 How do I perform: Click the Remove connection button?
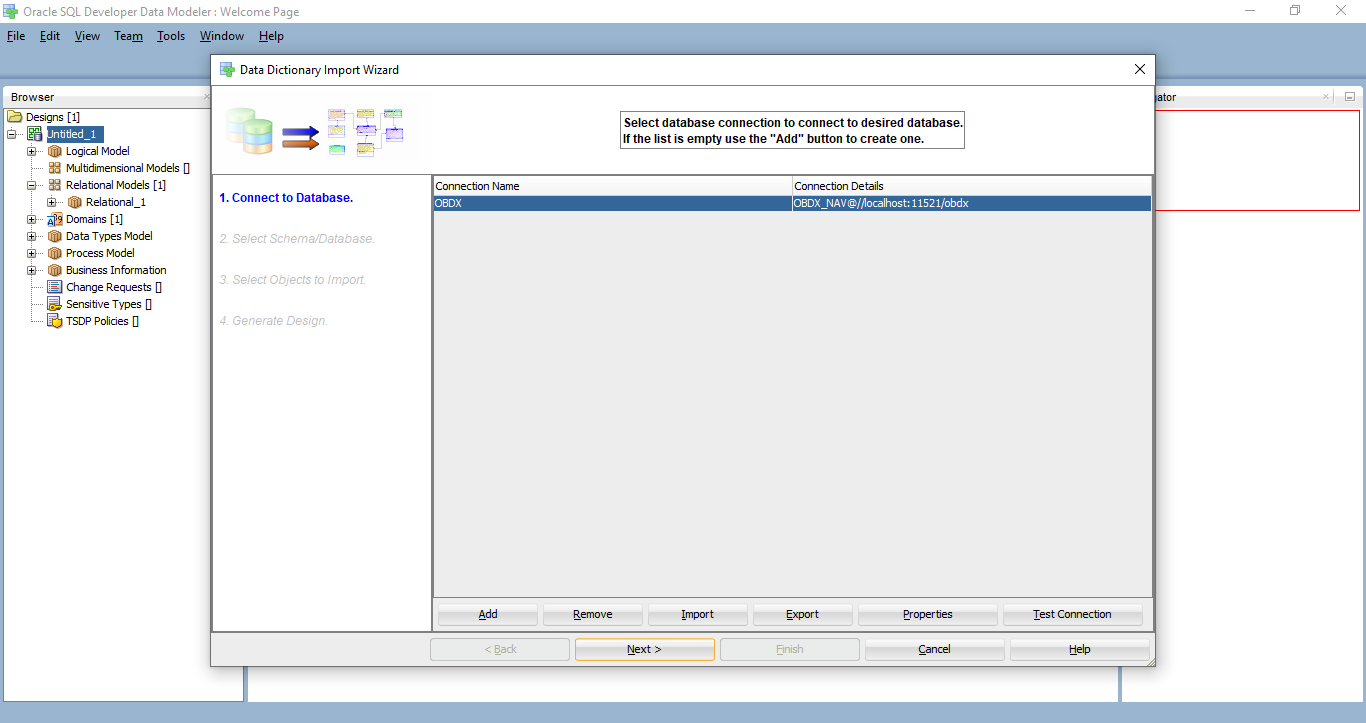pyautogui.click(x=593, y=614)
